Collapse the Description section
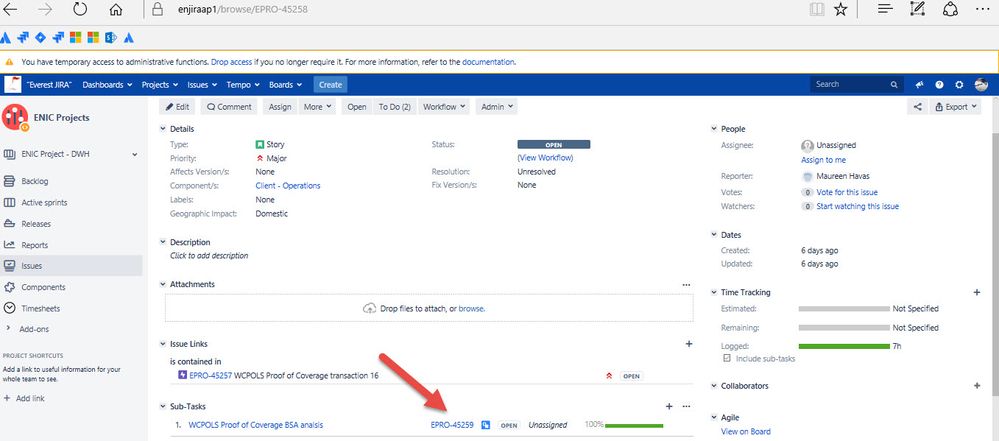Viewport: 999px width, 441px height. pyautogui.click(x=162, y=242)
